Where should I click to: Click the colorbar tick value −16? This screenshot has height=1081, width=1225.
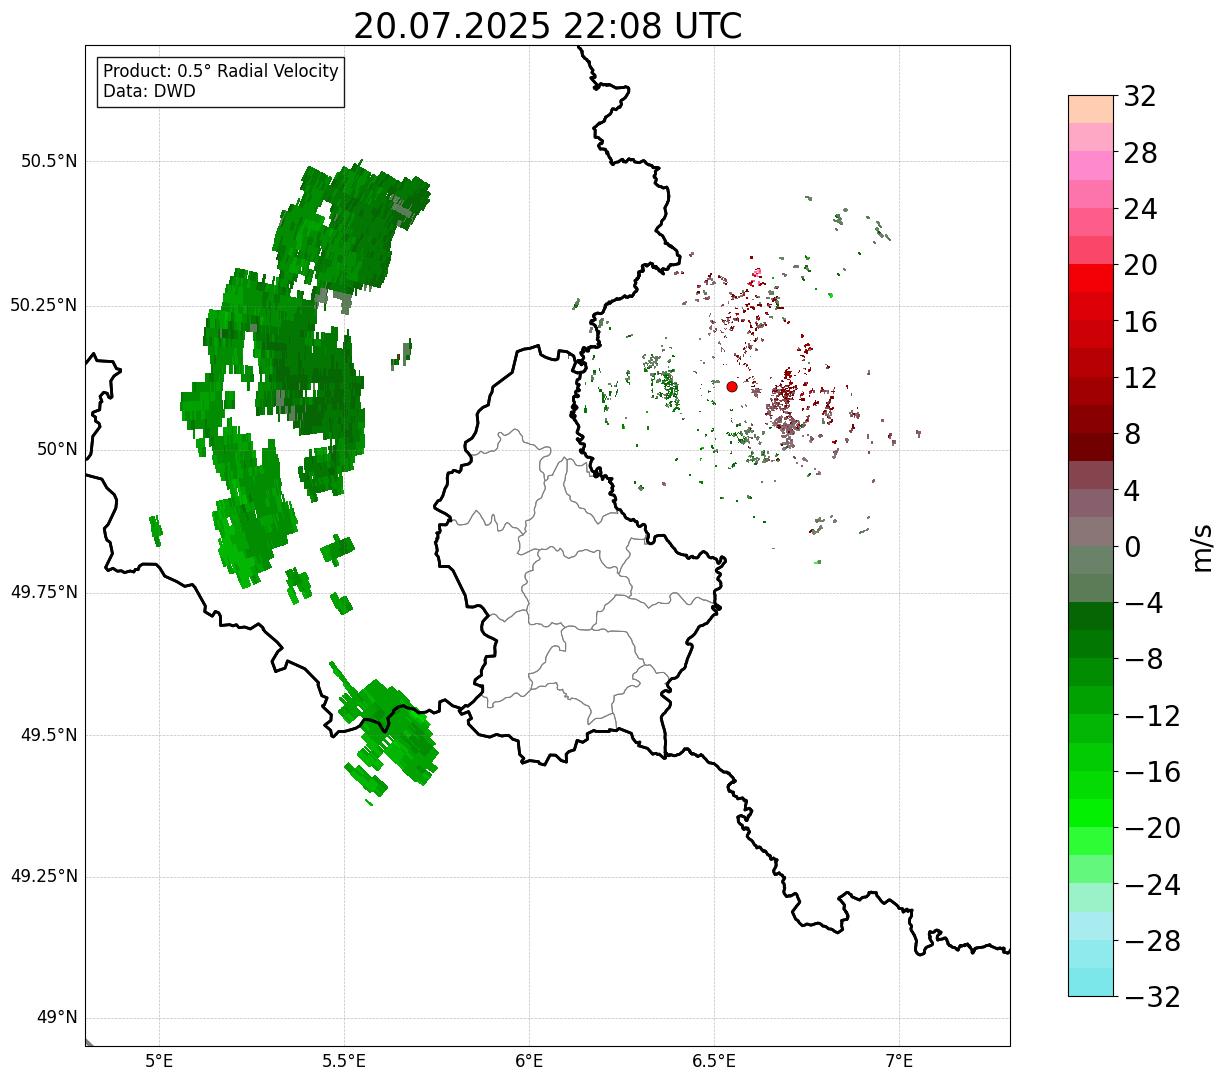pyautogui.click(x=1152, y=772)
